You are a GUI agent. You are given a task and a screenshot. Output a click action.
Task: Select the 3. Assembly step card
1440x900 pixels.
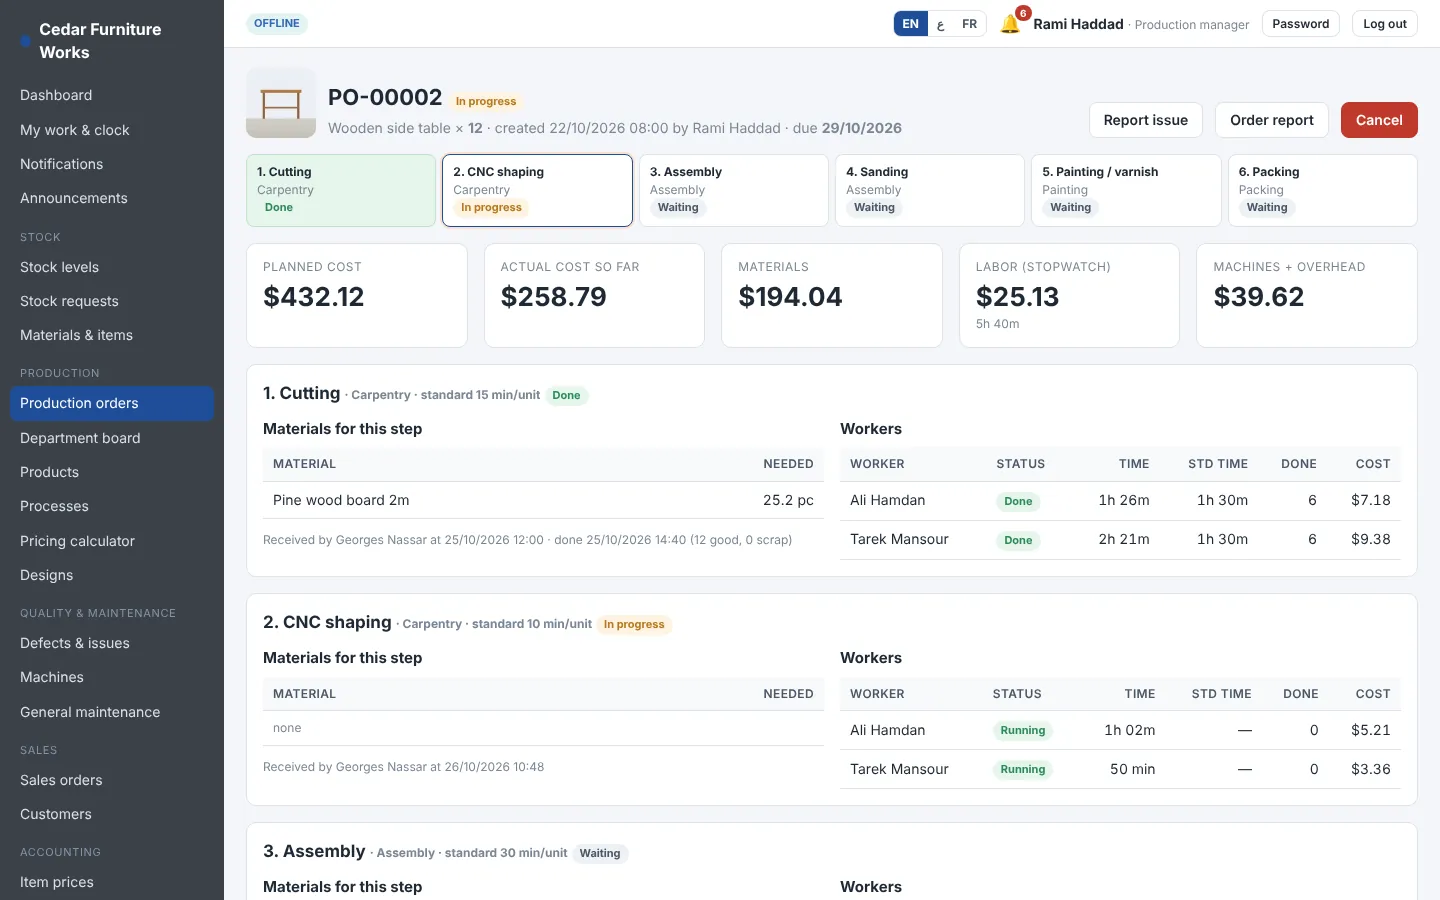click(x=734, y=190)
